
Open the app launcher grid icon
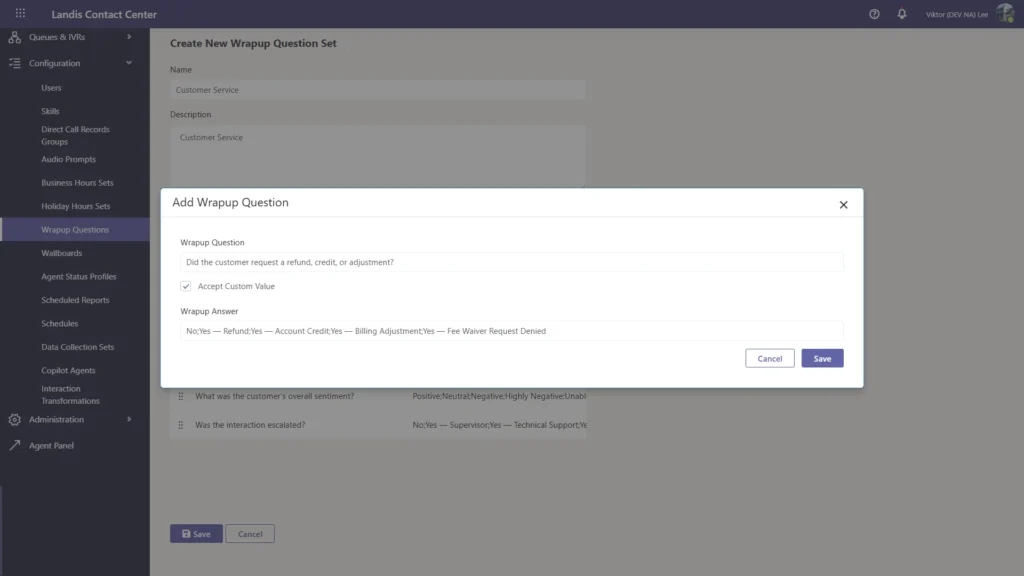click(20, 13)
